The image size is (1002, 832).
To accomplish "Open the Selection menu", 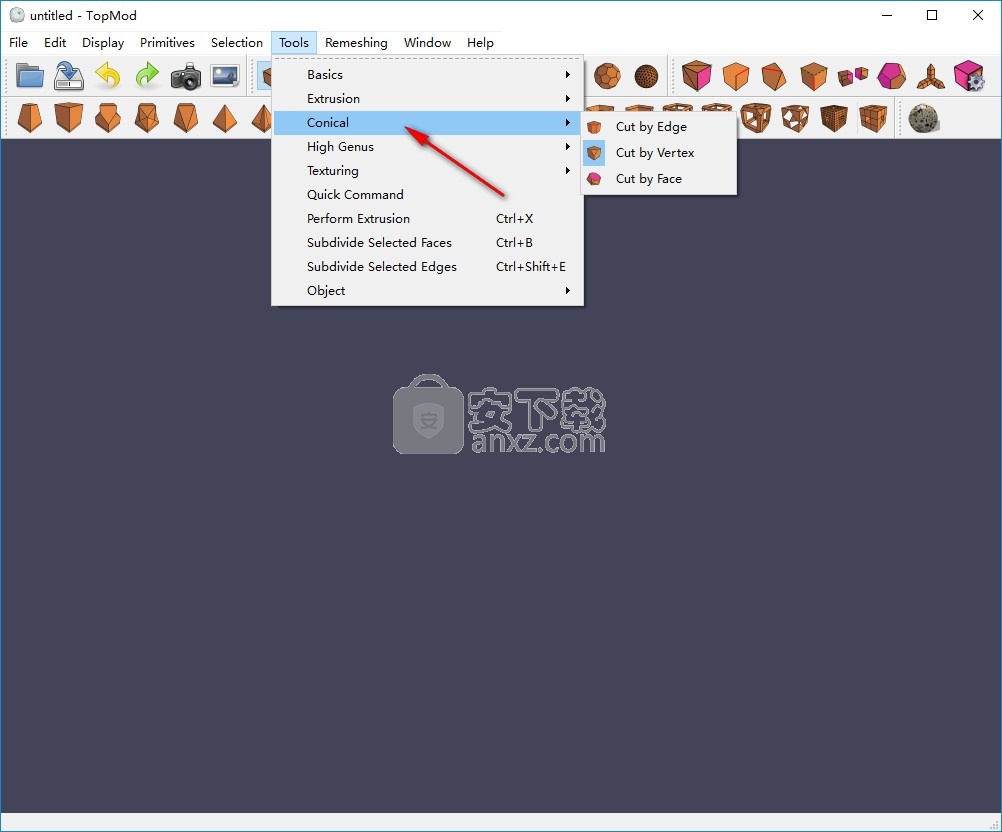I will [237, 43].
